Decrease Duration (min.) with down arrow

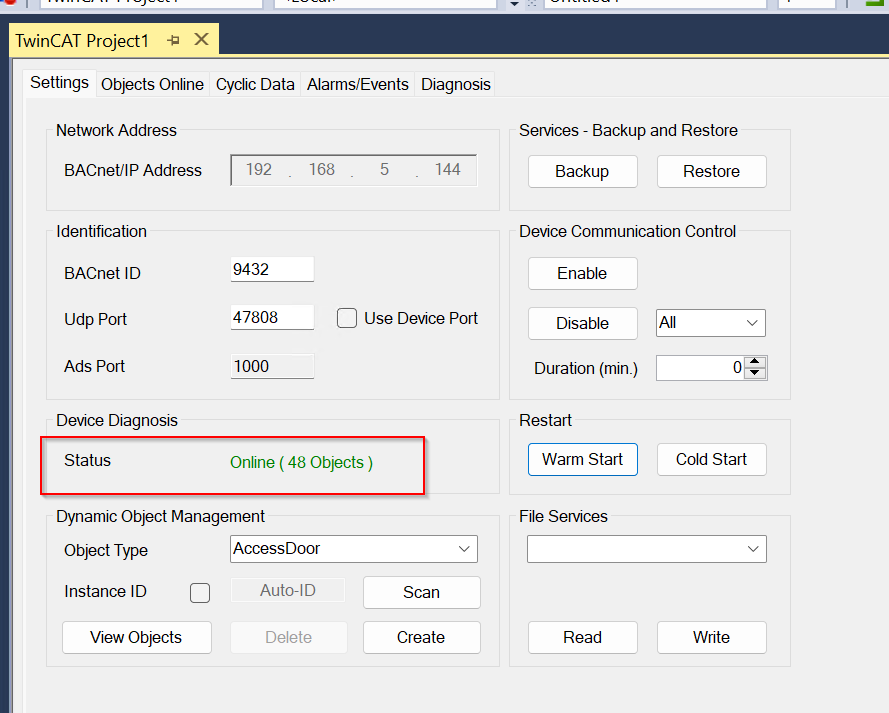(x=755, y=373)
